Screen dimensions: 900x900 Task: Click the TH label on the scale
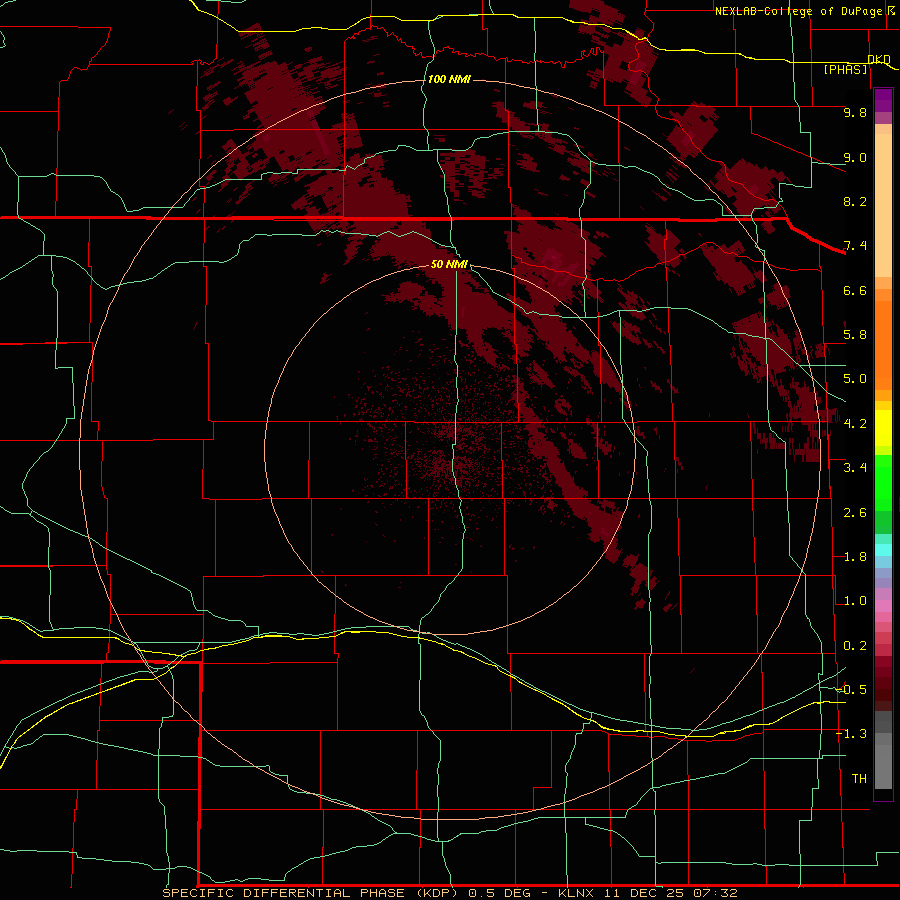click(x=859, y=779)
